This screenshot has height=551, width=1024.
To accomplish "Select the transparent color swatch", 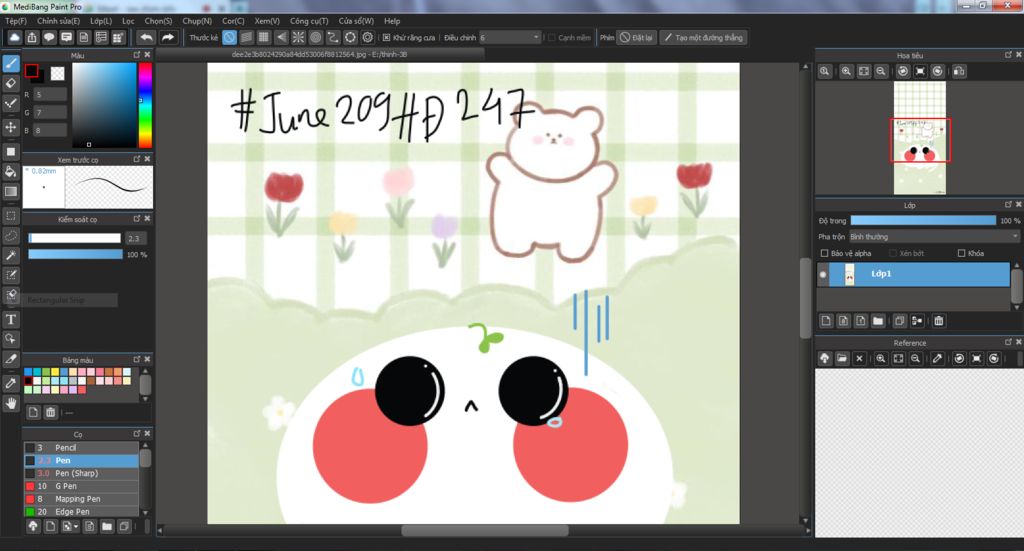I will [57, 73].
